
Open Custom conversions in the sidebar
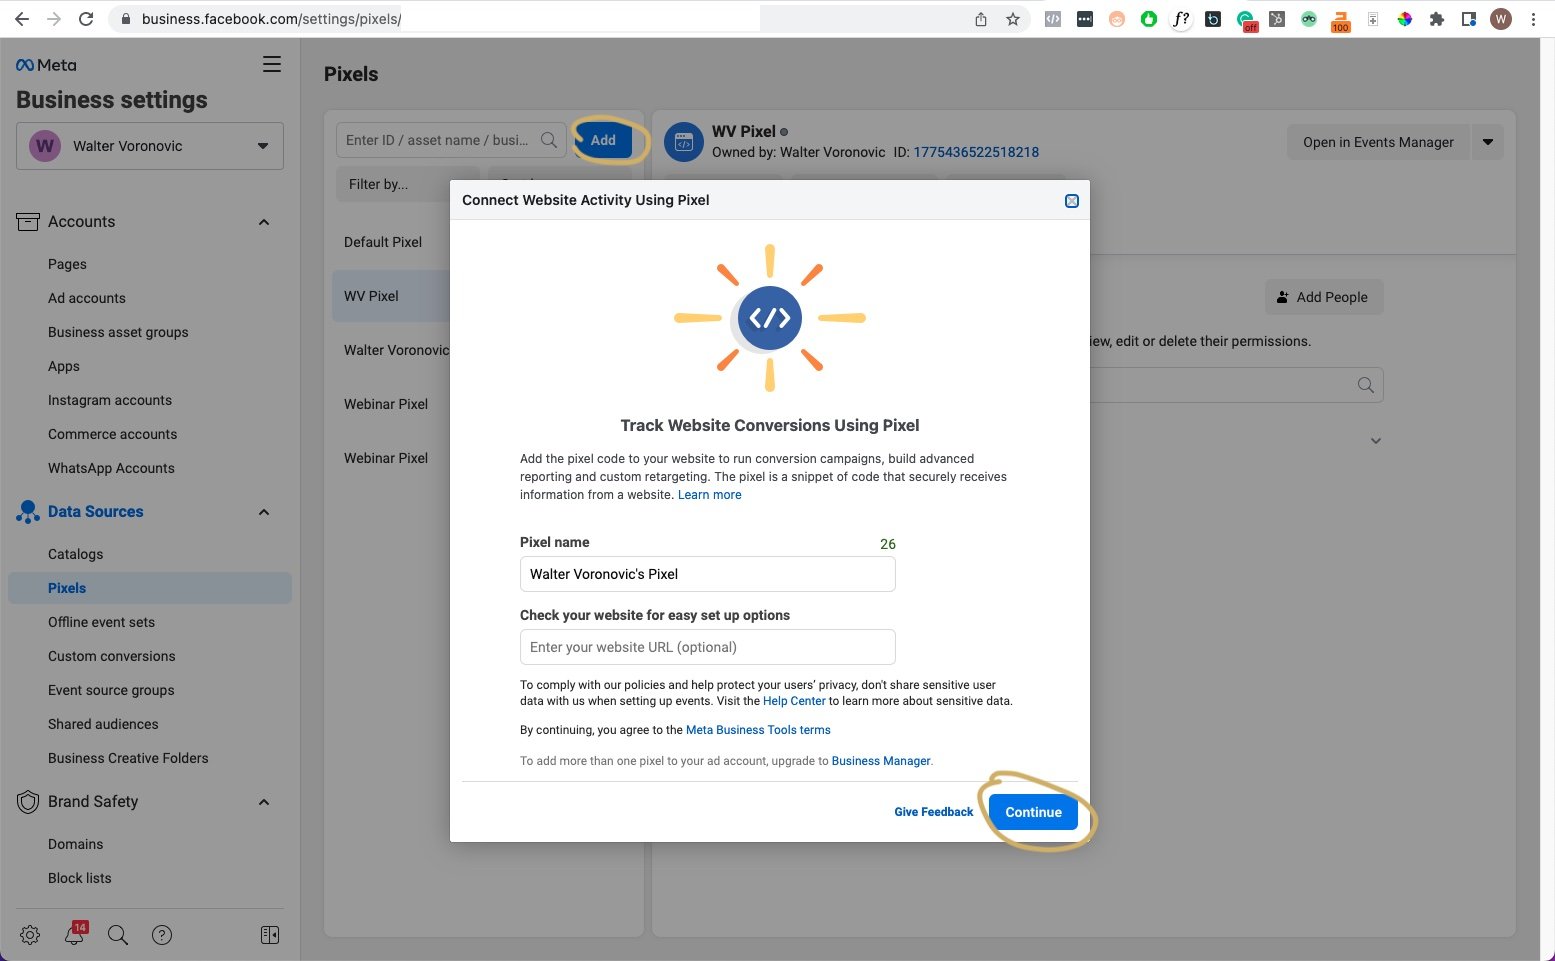pyautogui.click(x=112, y=656)
